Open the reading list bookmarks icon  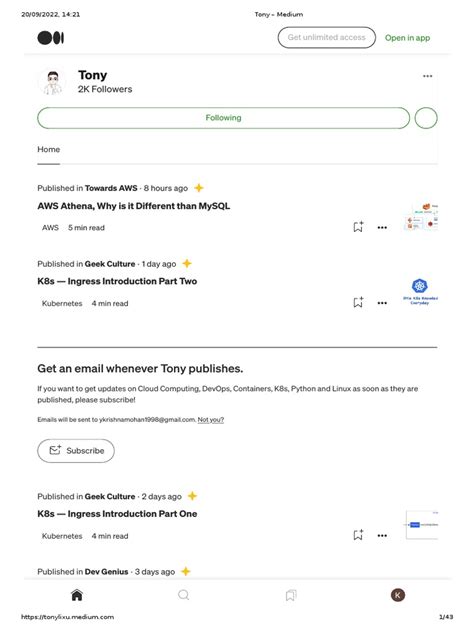(x=291, y=595)
